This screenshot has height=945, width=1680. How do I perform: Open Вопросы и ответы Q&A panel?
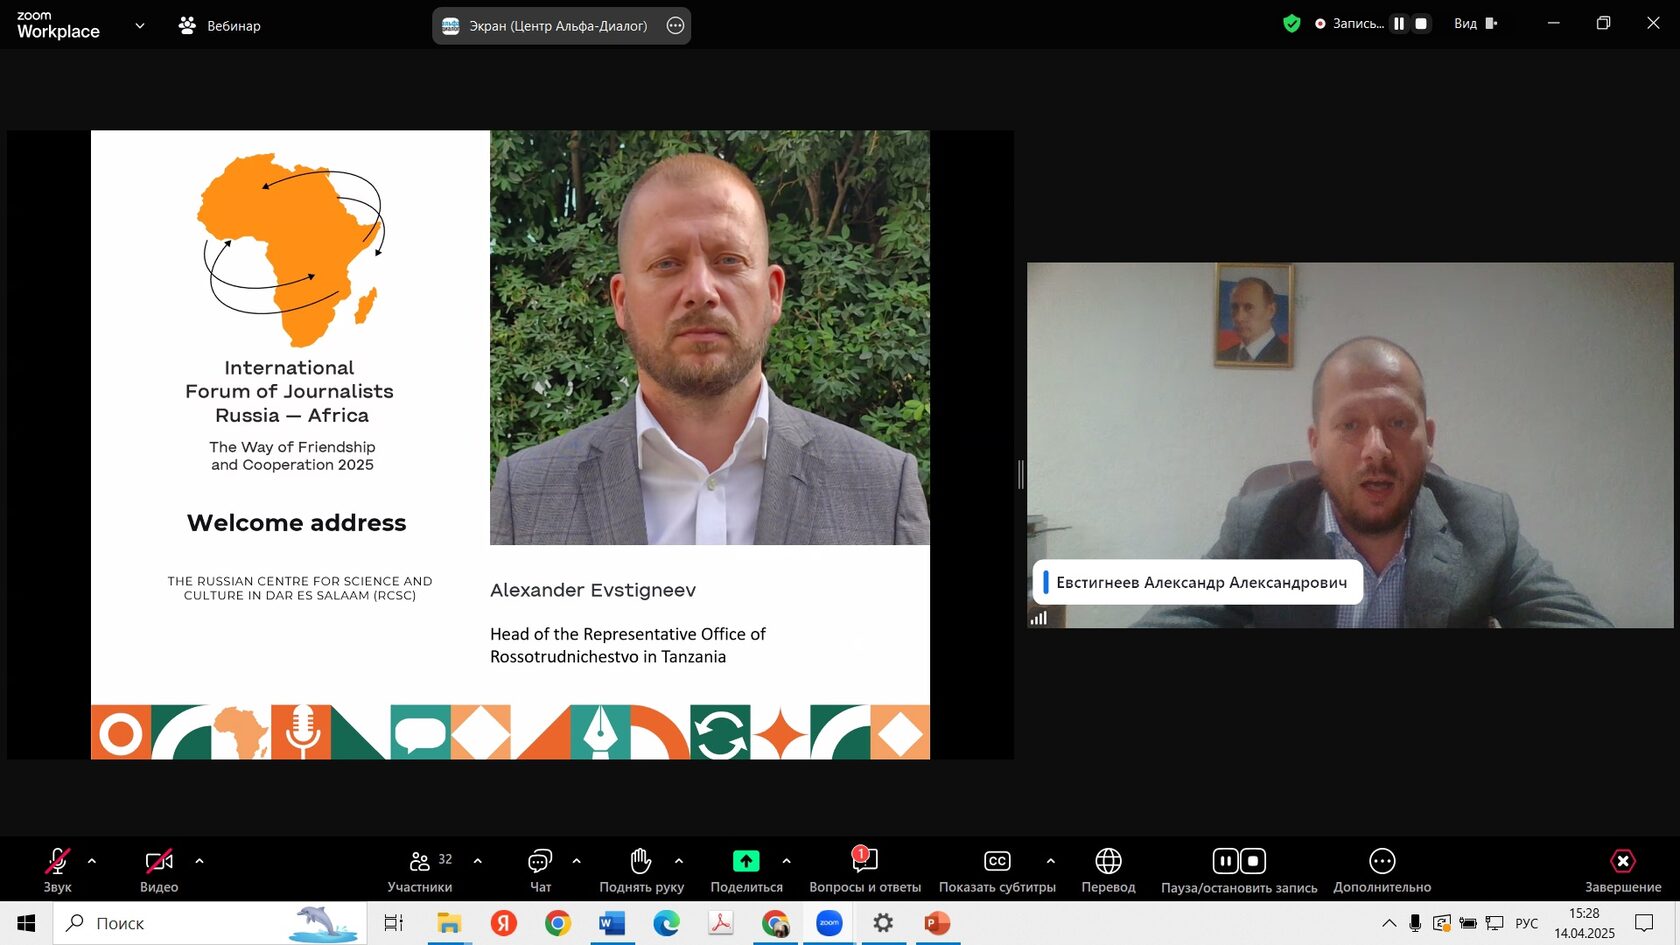tap(865, 869)
